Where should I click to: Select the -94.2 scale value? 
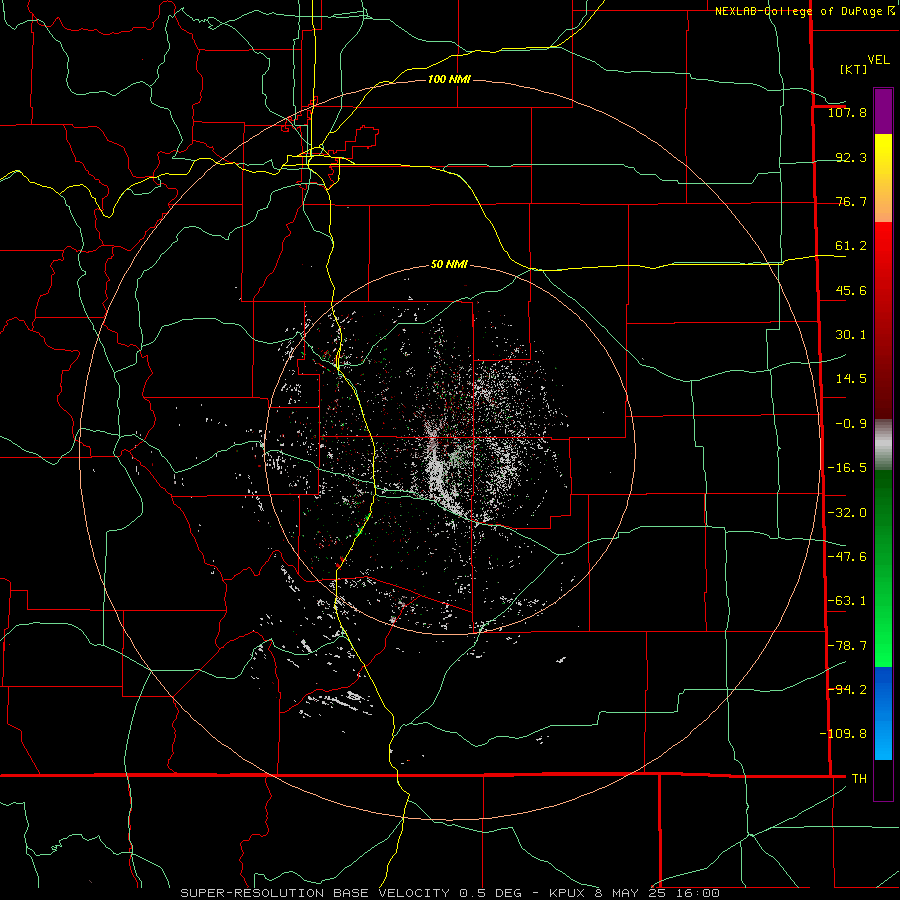[847, 689]
